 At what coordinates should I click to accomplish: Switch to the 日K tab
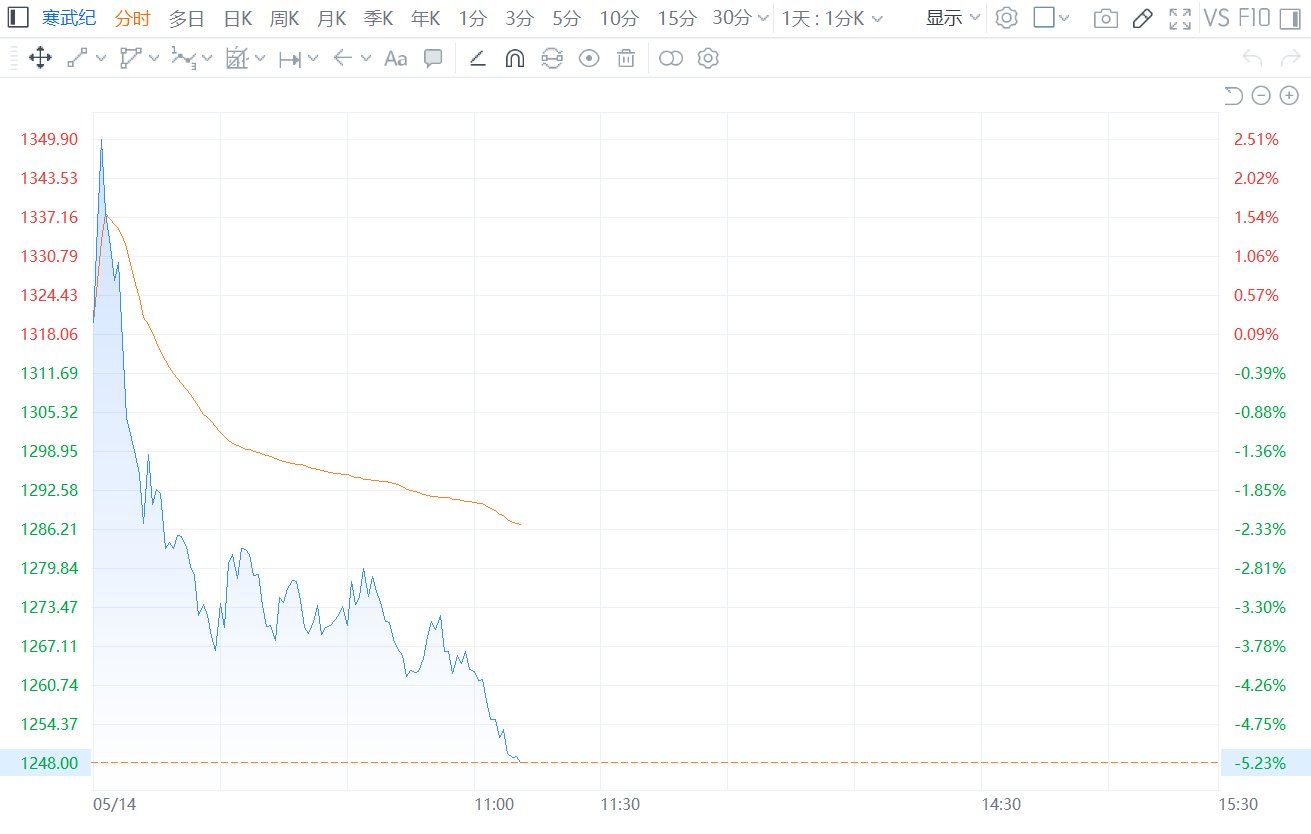coord(238,18)
